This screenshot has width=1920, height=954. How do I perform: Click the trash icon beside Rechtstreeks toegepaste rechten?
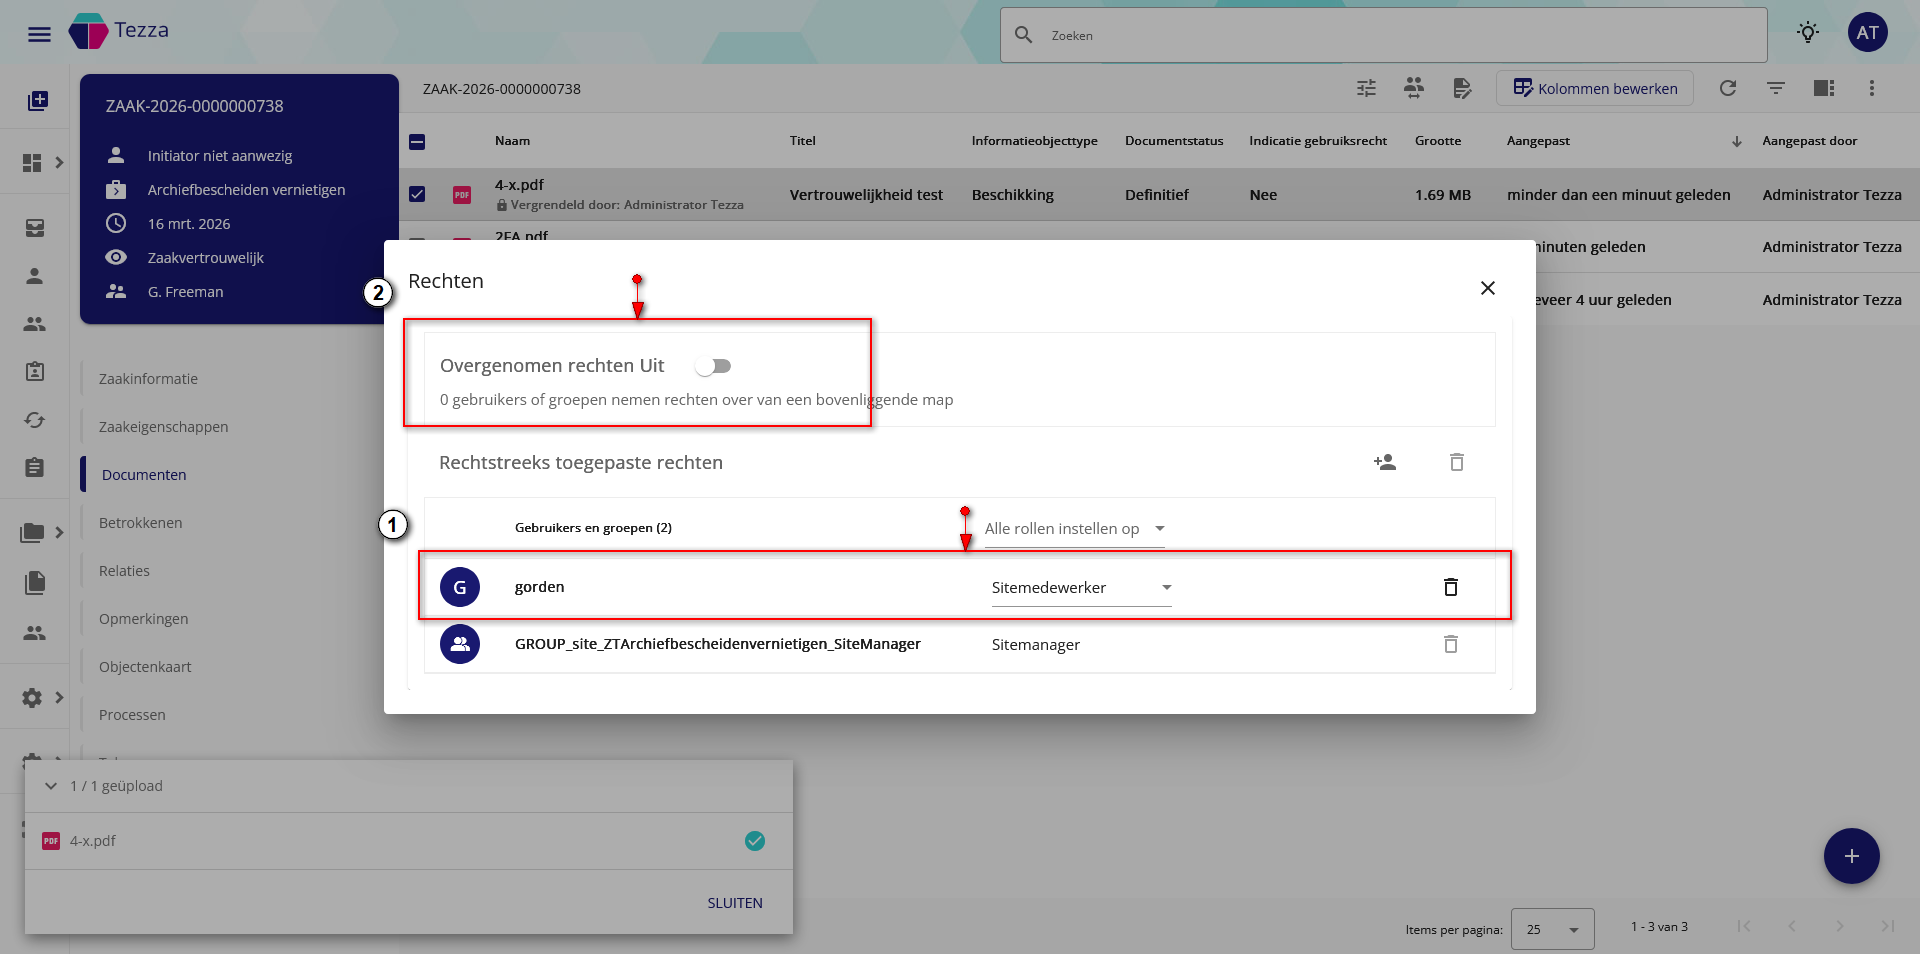click(x=1456, y=462)
